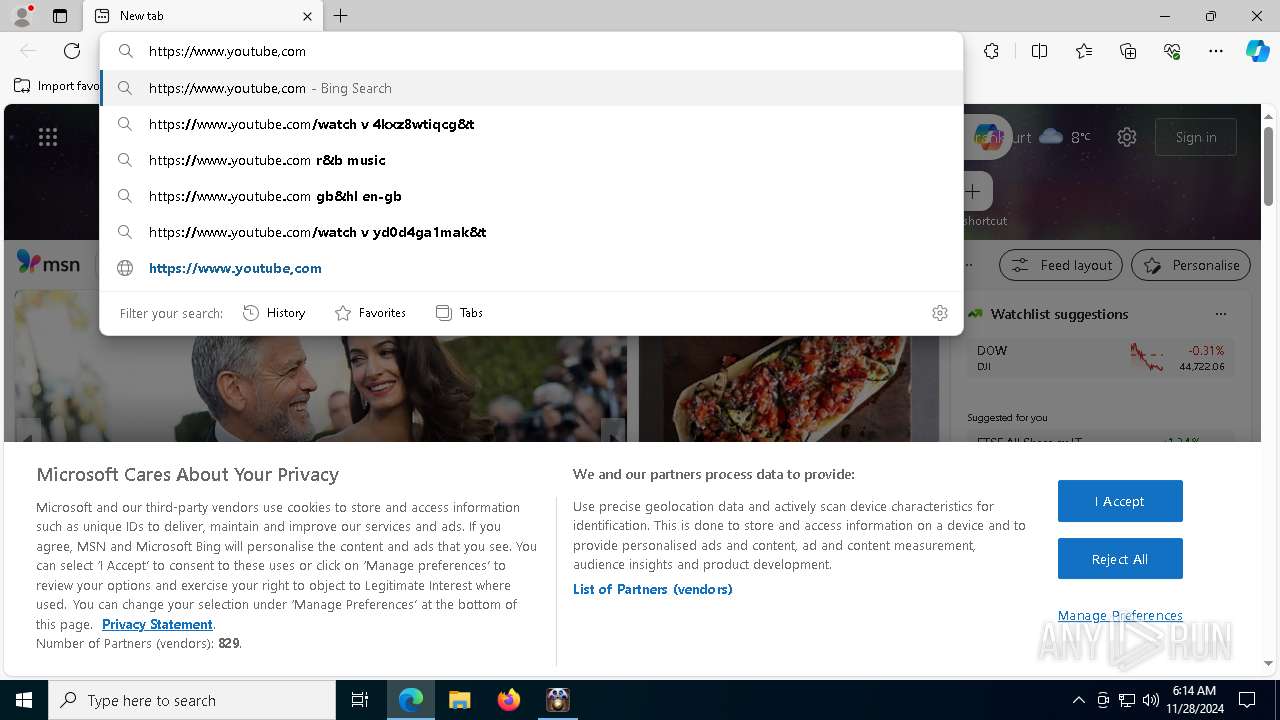Click Reject All cookies button
Screen dimensions: 1280x720
(x=1120, y=559)
